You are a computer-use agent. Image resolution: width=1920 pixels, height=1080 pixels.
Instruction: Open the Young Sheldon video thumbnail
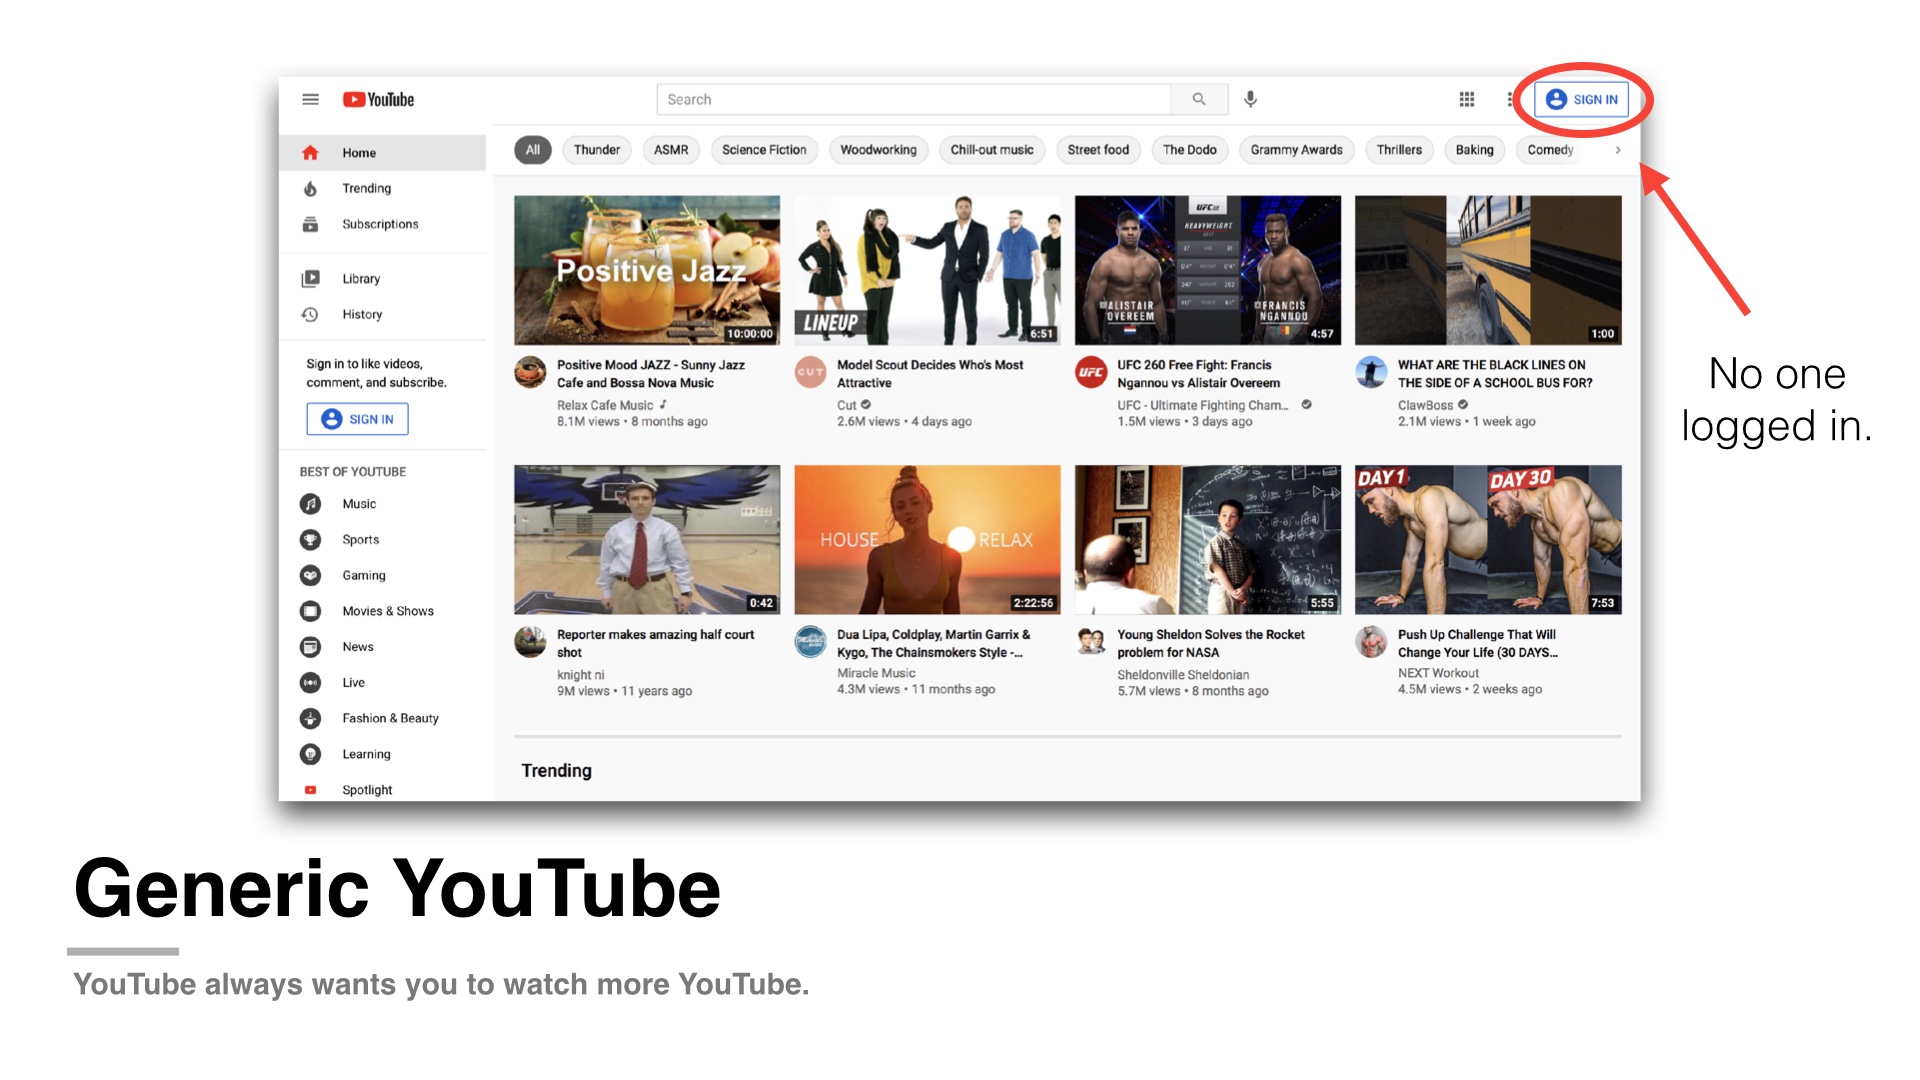pyautogui.click(x=1208, y=539)
